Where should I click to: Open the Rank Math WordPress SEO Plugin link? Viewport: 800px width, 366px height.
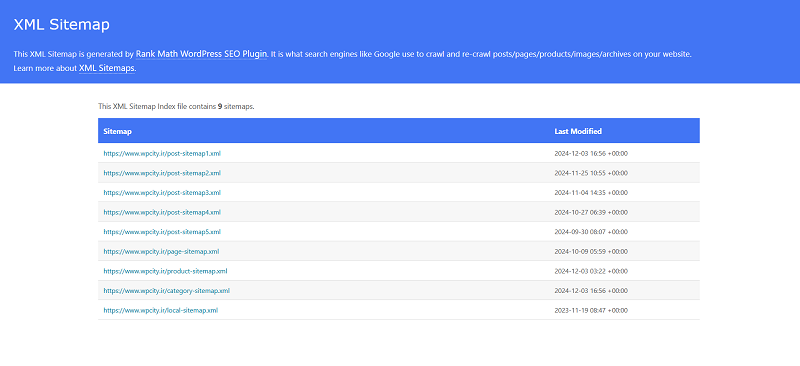(202, 54)
